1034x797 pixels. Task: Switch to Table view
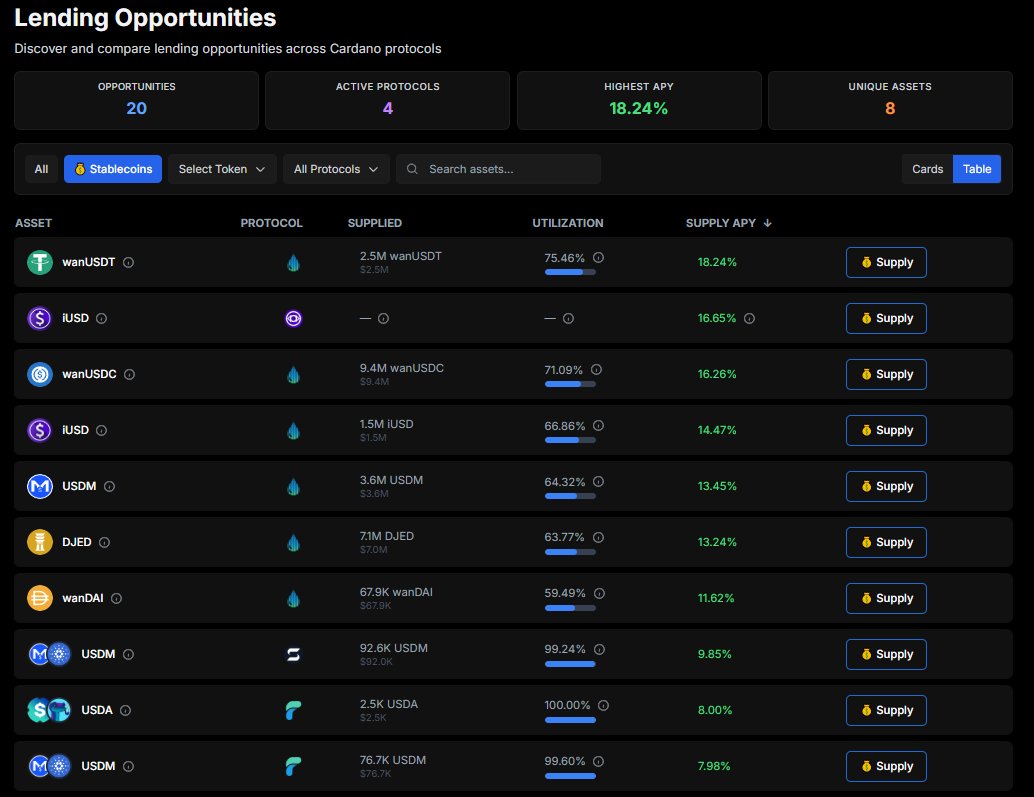(x=977, y=169)
